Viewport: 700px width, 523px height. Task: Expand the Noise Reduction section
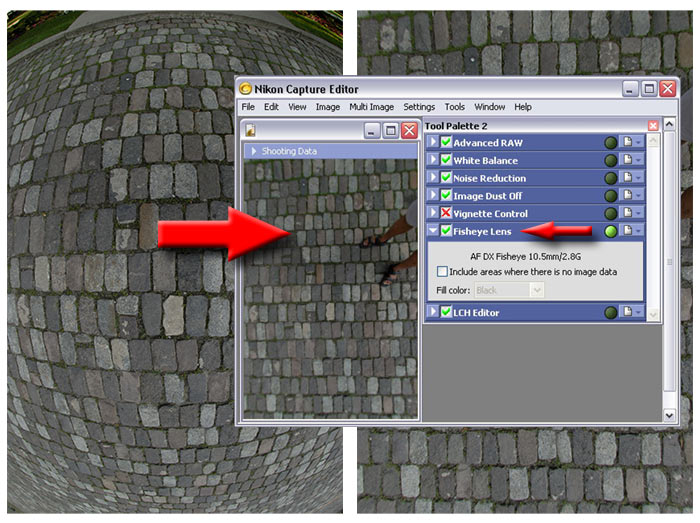click(433, 177)
